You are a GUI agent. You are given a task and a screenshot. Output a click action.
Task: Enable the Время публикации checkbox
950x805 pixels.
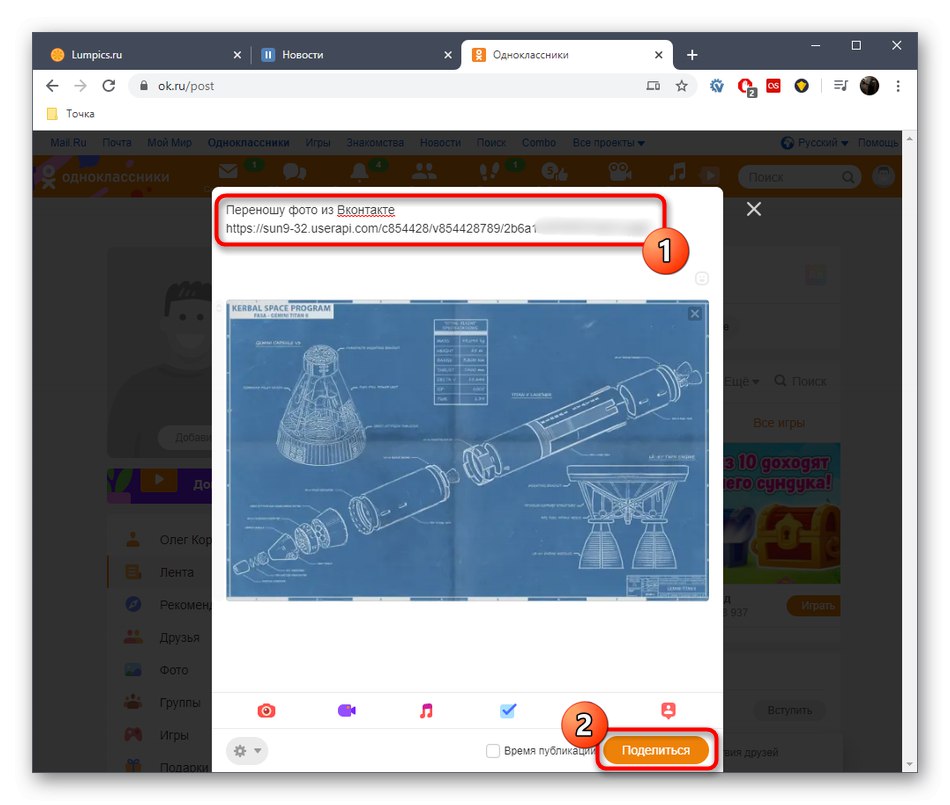click(493, 750)
